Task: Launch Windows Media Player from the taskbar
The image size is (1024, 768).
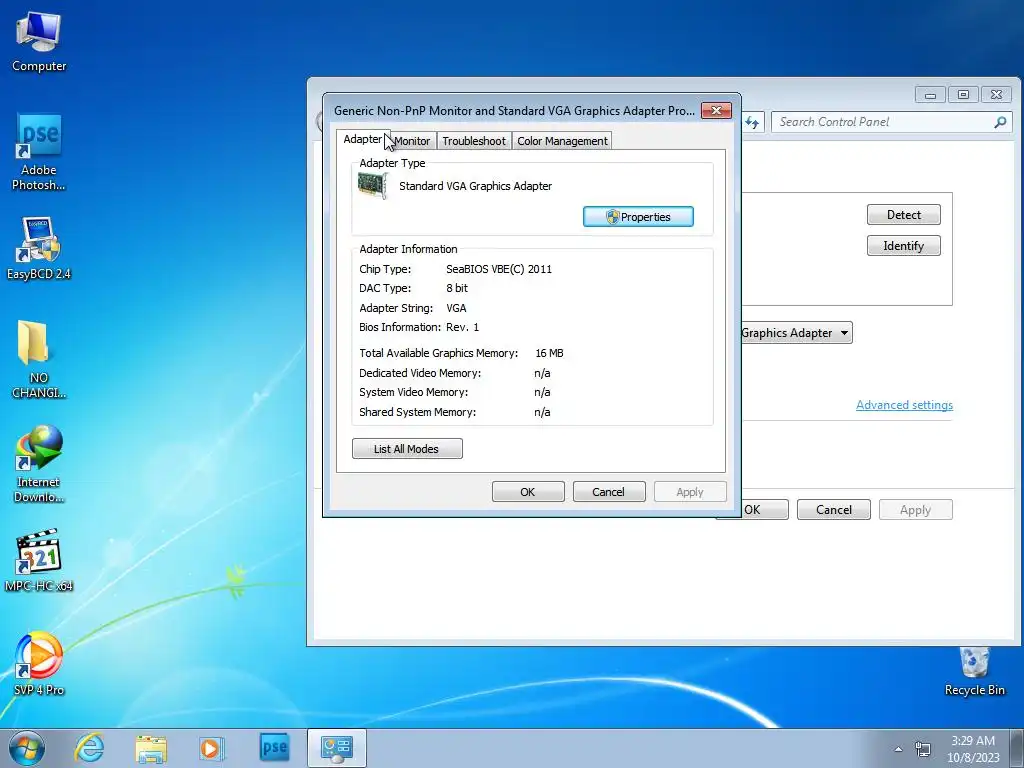Action: [211, 748]
